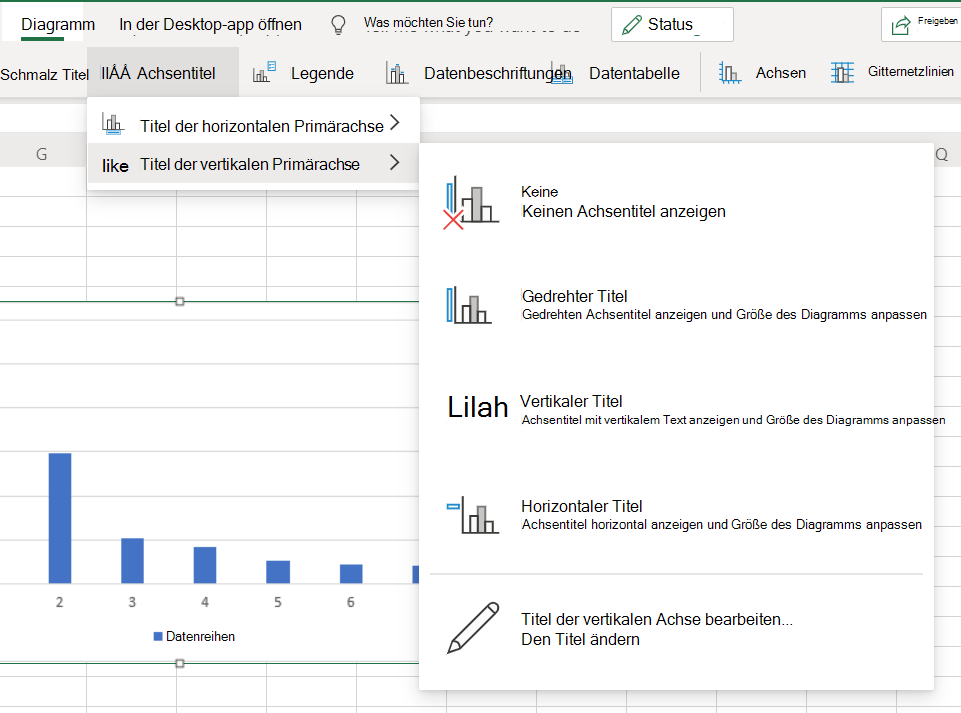Image resolution: width=961 pixels, height=713 pixels.
Task: Click the red-X no axis title icon
Action: (x=471, y=203)
